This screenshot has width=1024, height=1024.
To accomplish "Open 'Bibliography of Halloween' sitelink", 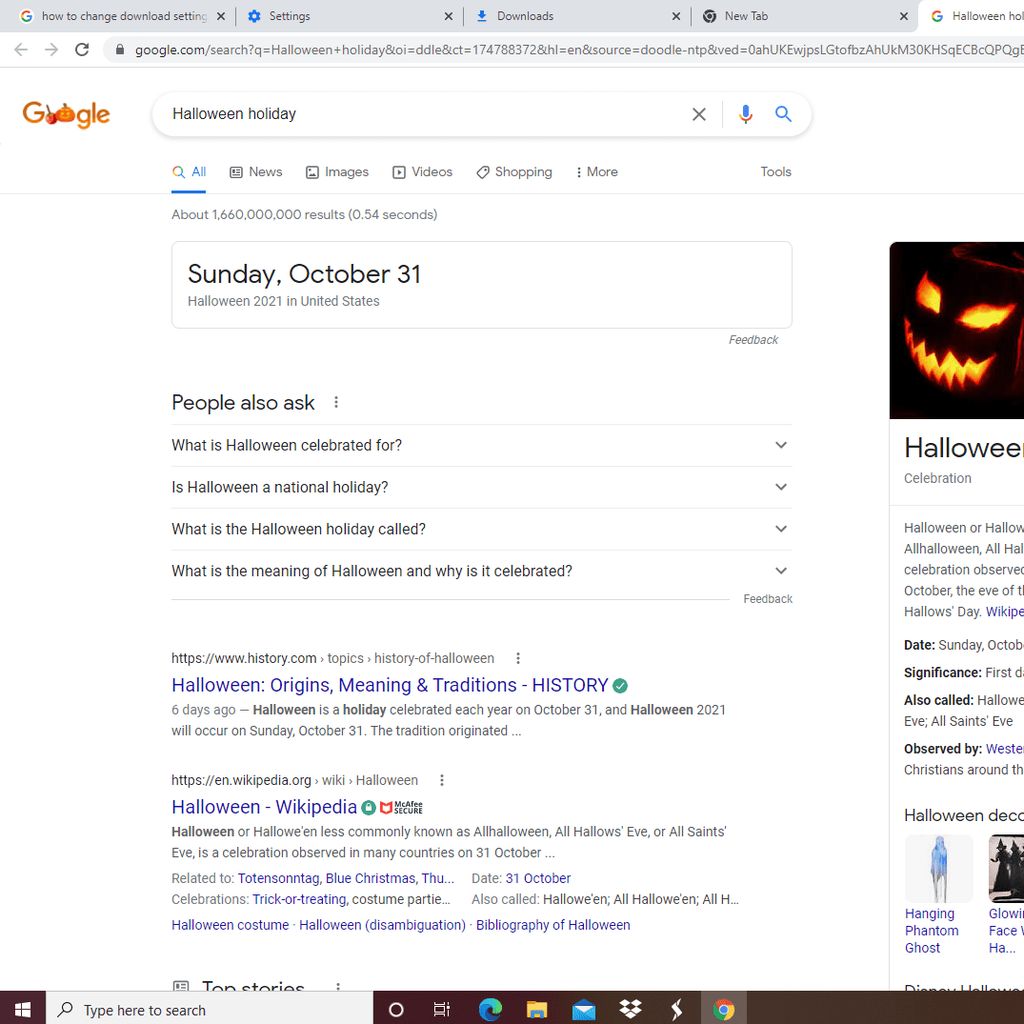I will point(553,925).
